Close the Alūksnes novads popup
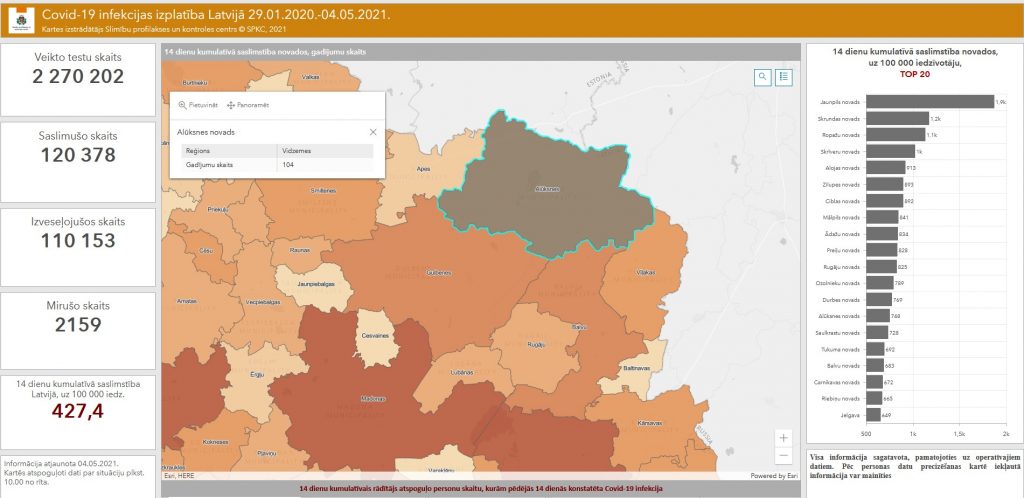This screenshot has width=1024, height=498. (373, 132)
